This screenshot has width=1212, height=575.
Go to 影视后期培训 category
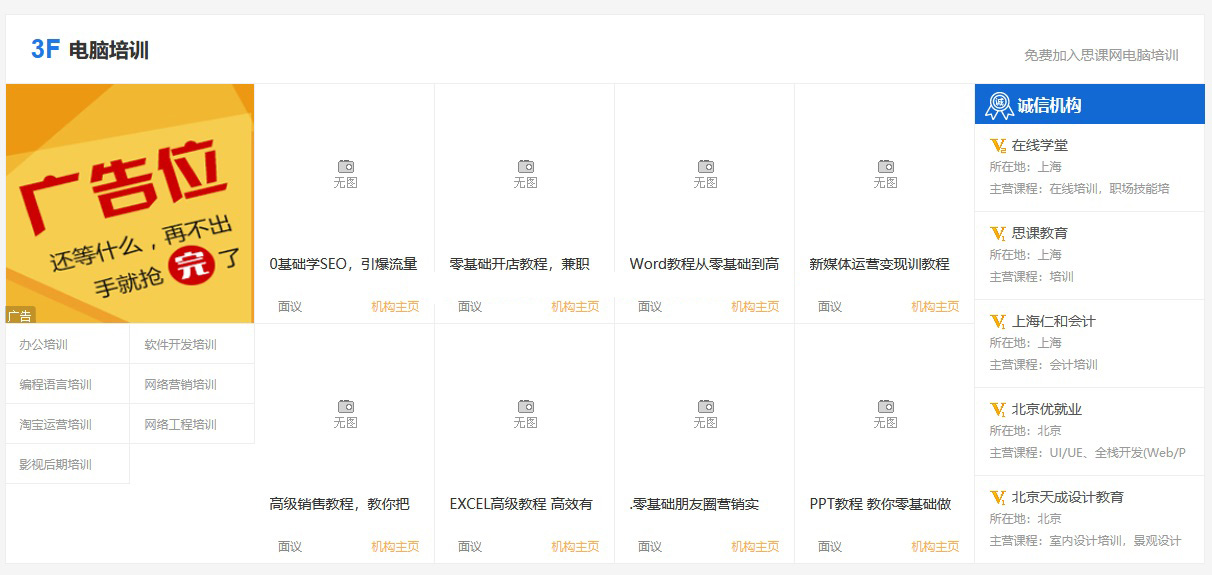55,465
